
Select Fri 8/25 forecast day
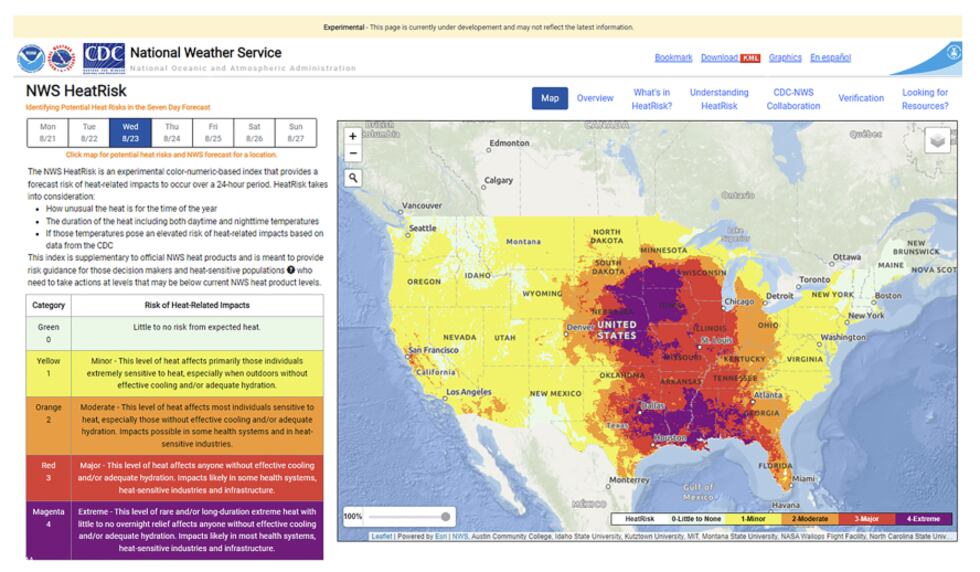(x=212, y=133)
